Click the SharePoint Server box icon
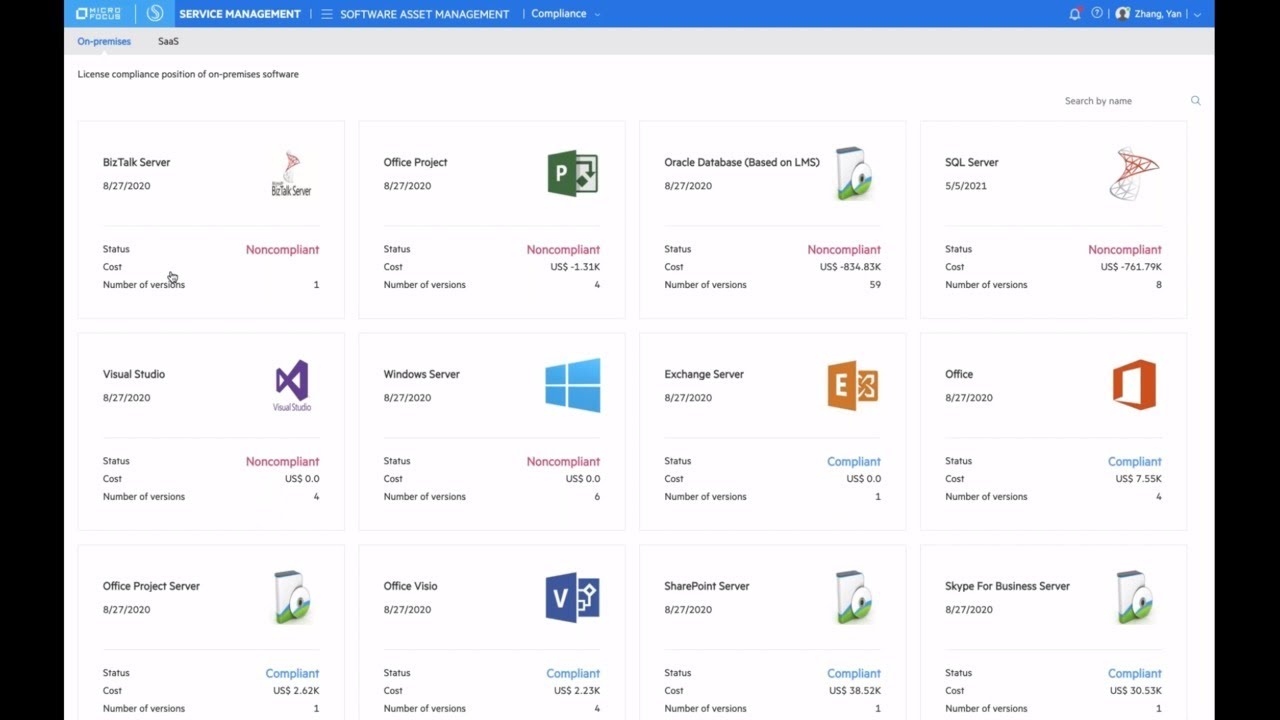1280x720 pixels. coord(853,597)
